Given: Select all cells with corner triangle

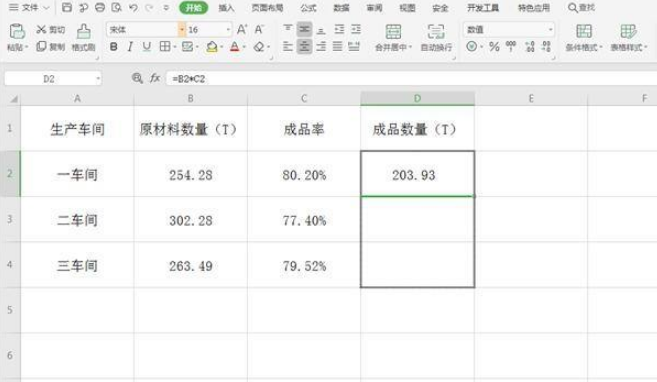Looking at the screenshot, I should [13, 99].
